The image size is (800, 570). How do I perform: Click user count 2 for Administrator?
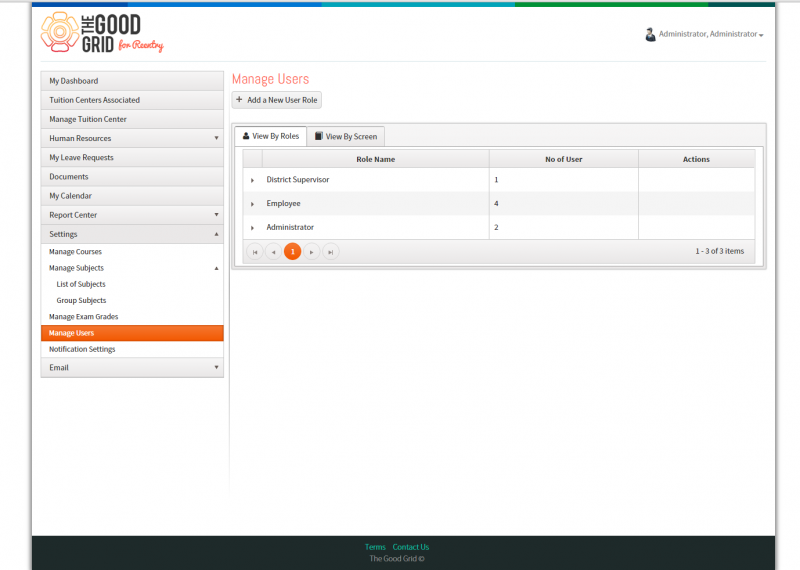[x=496, y=227]
